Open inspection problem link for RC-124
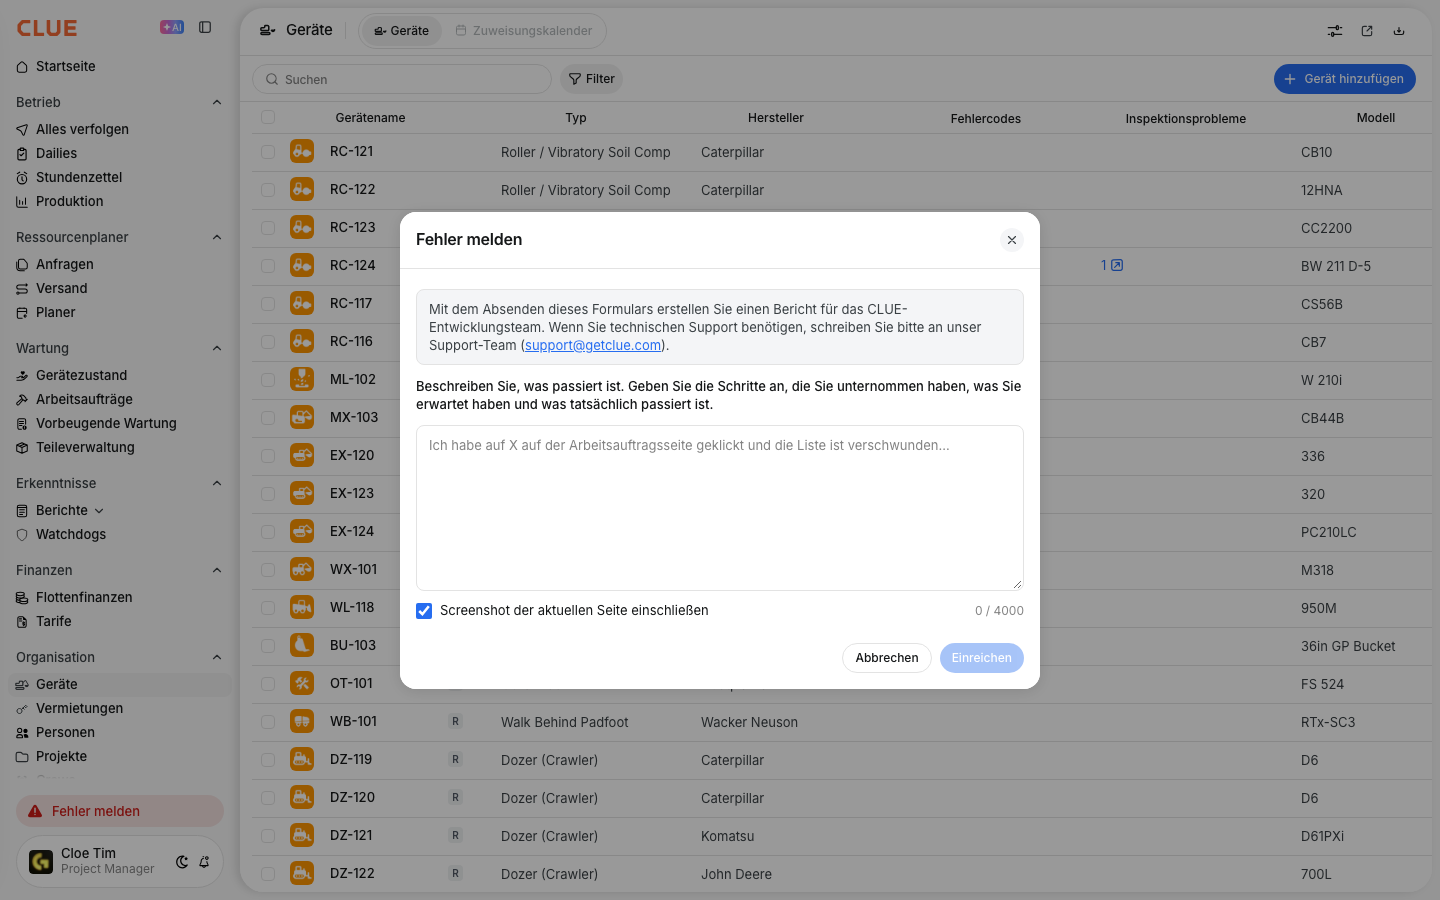Viewport: 1440px width, 900px height. tap(1112, 265)
